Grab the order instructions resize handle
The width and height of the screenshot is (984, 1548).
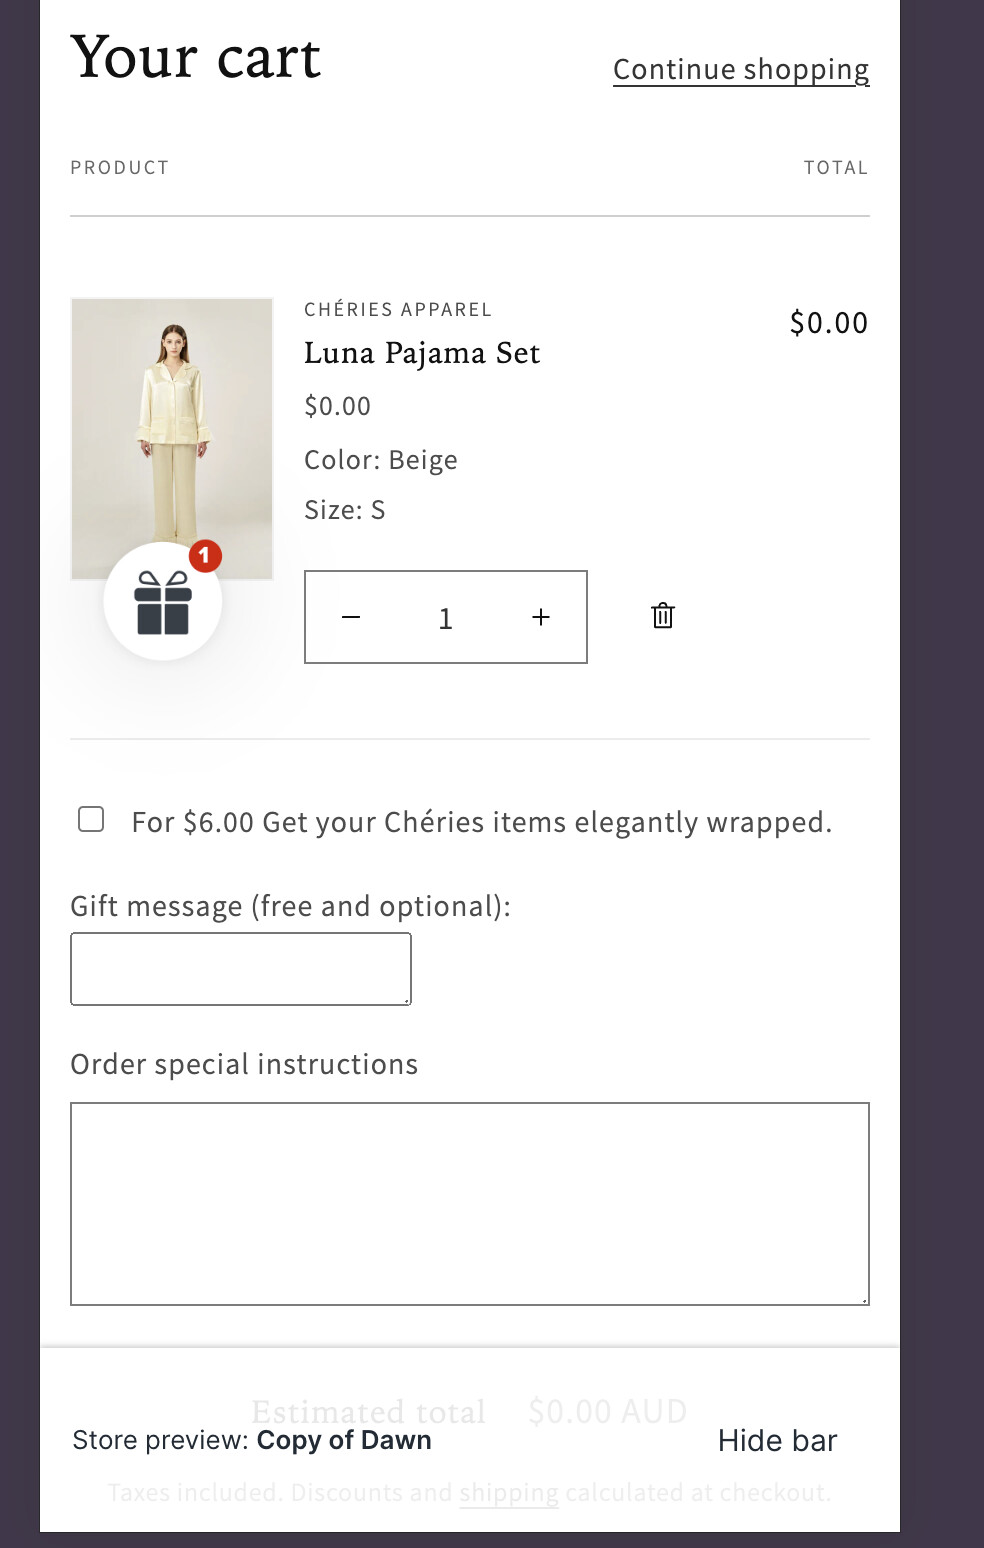864,1299
